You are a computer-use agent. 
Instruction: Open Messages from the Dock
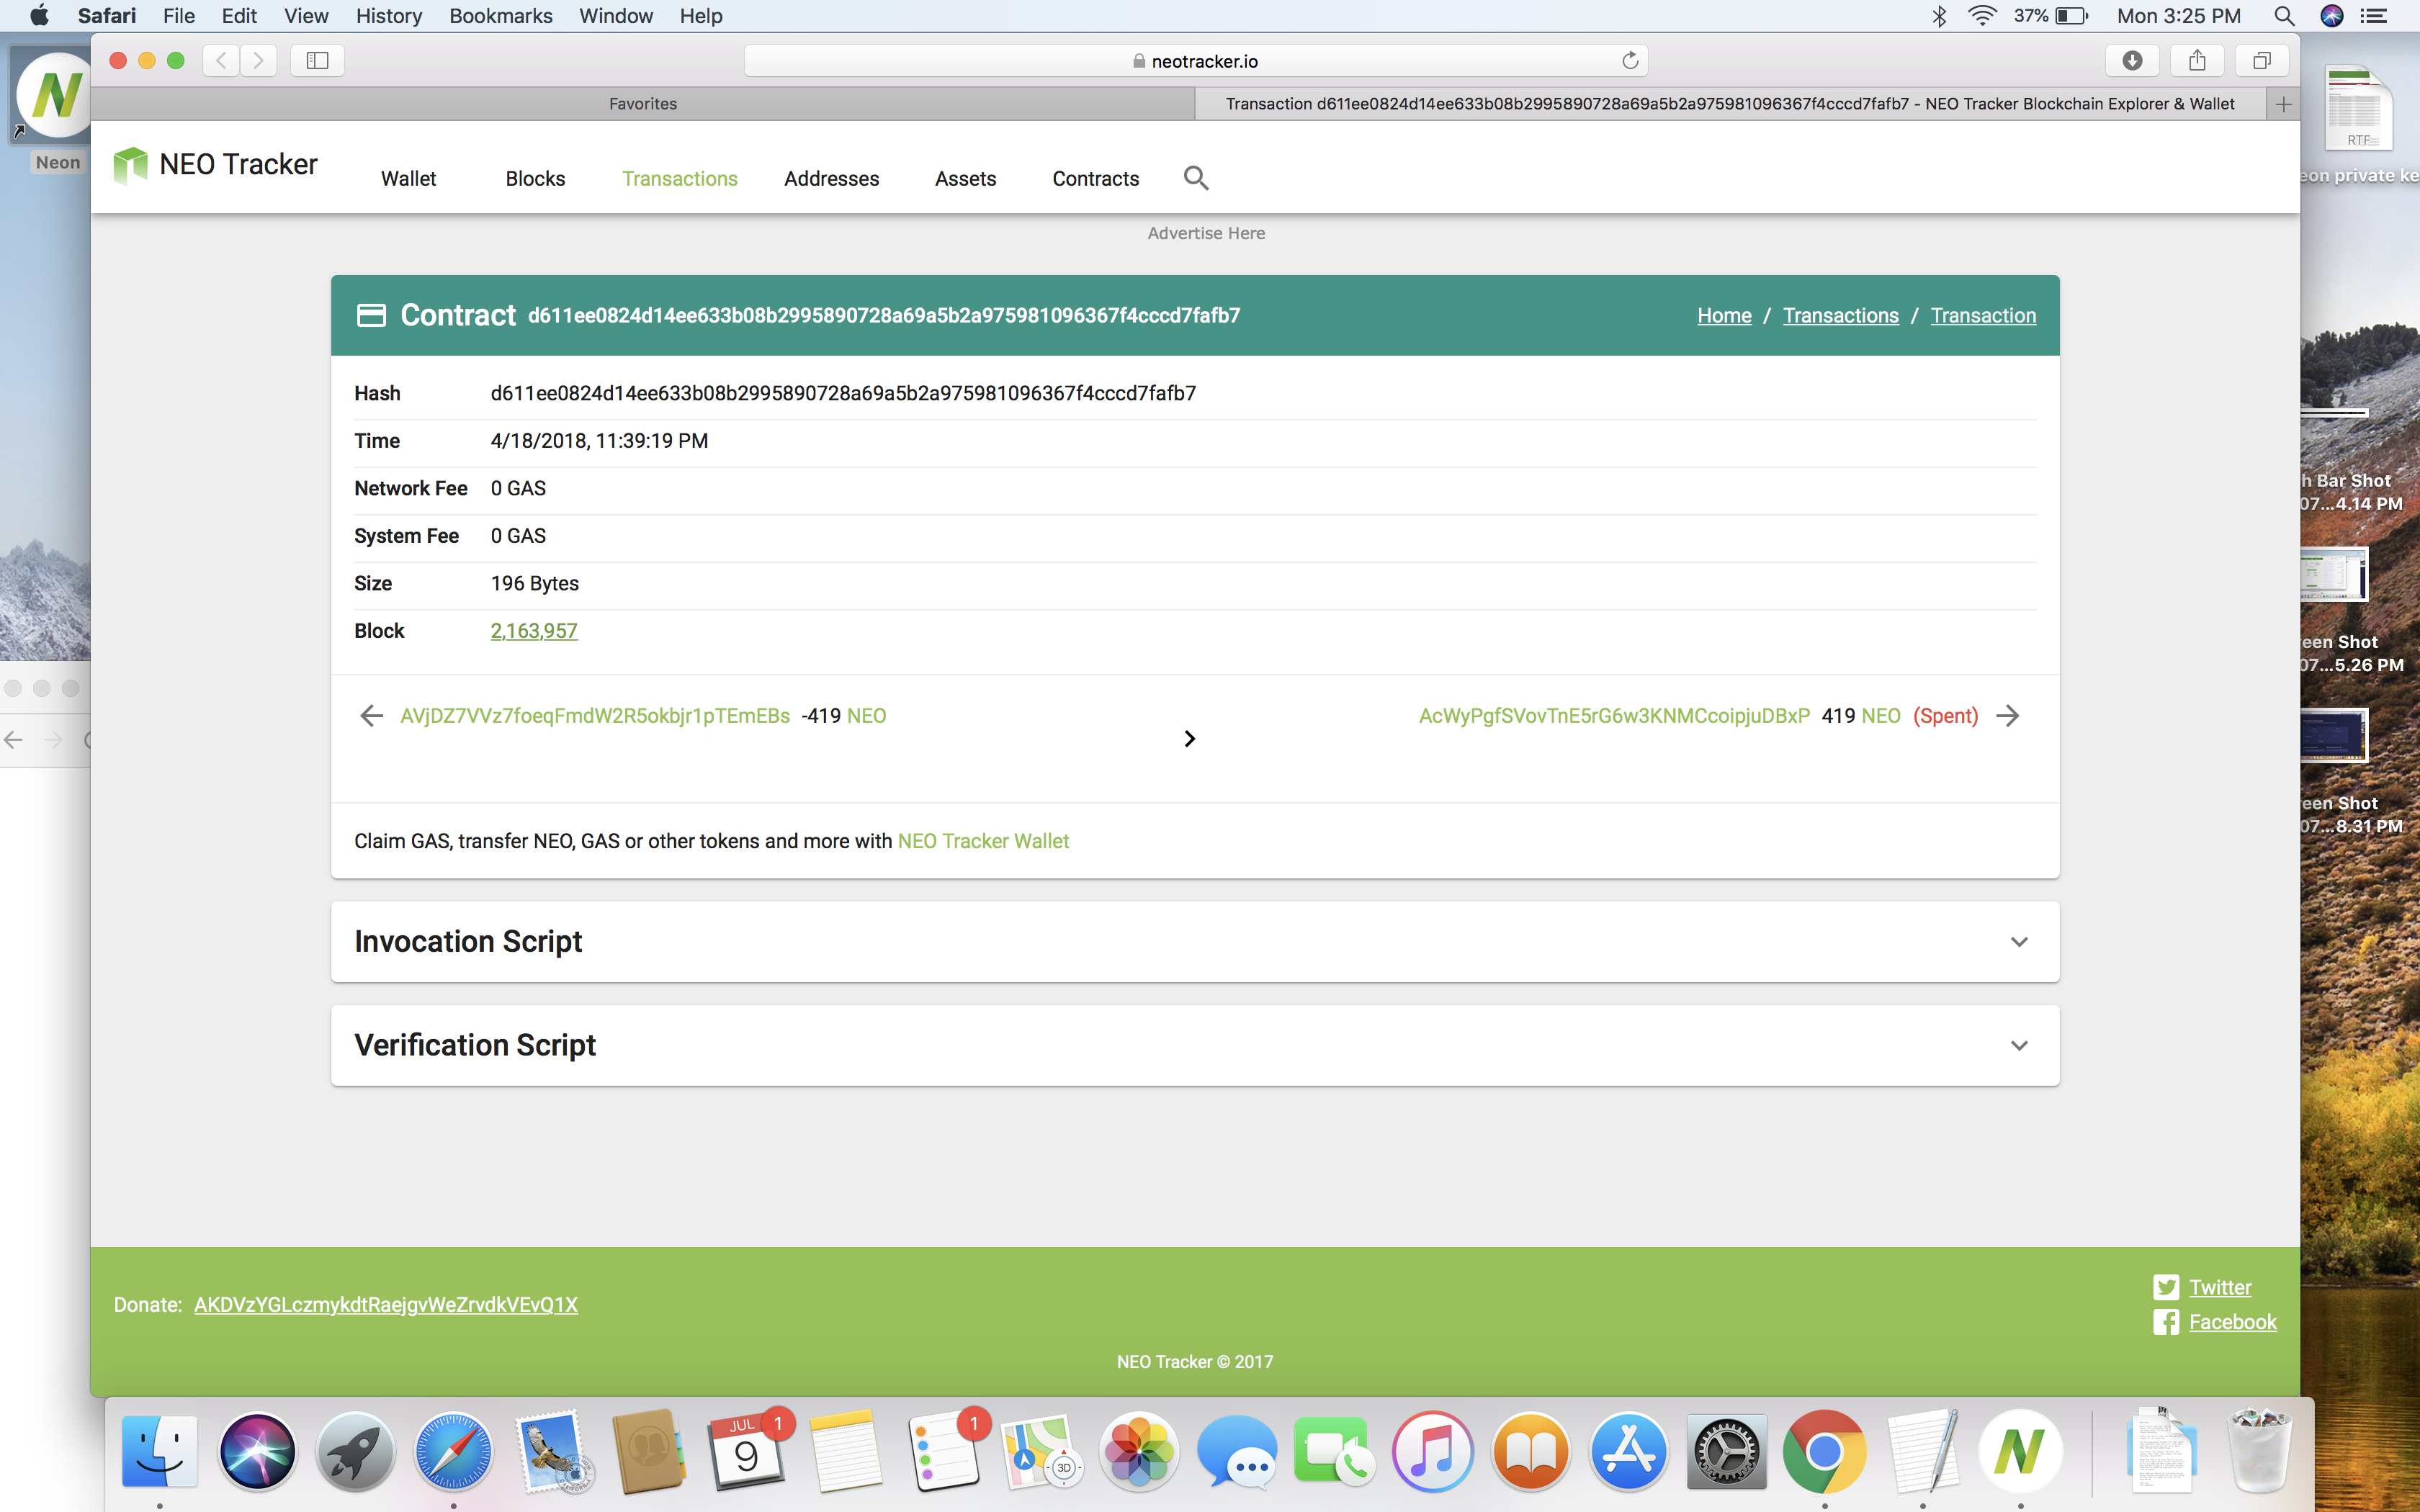pos(1236,1451)
